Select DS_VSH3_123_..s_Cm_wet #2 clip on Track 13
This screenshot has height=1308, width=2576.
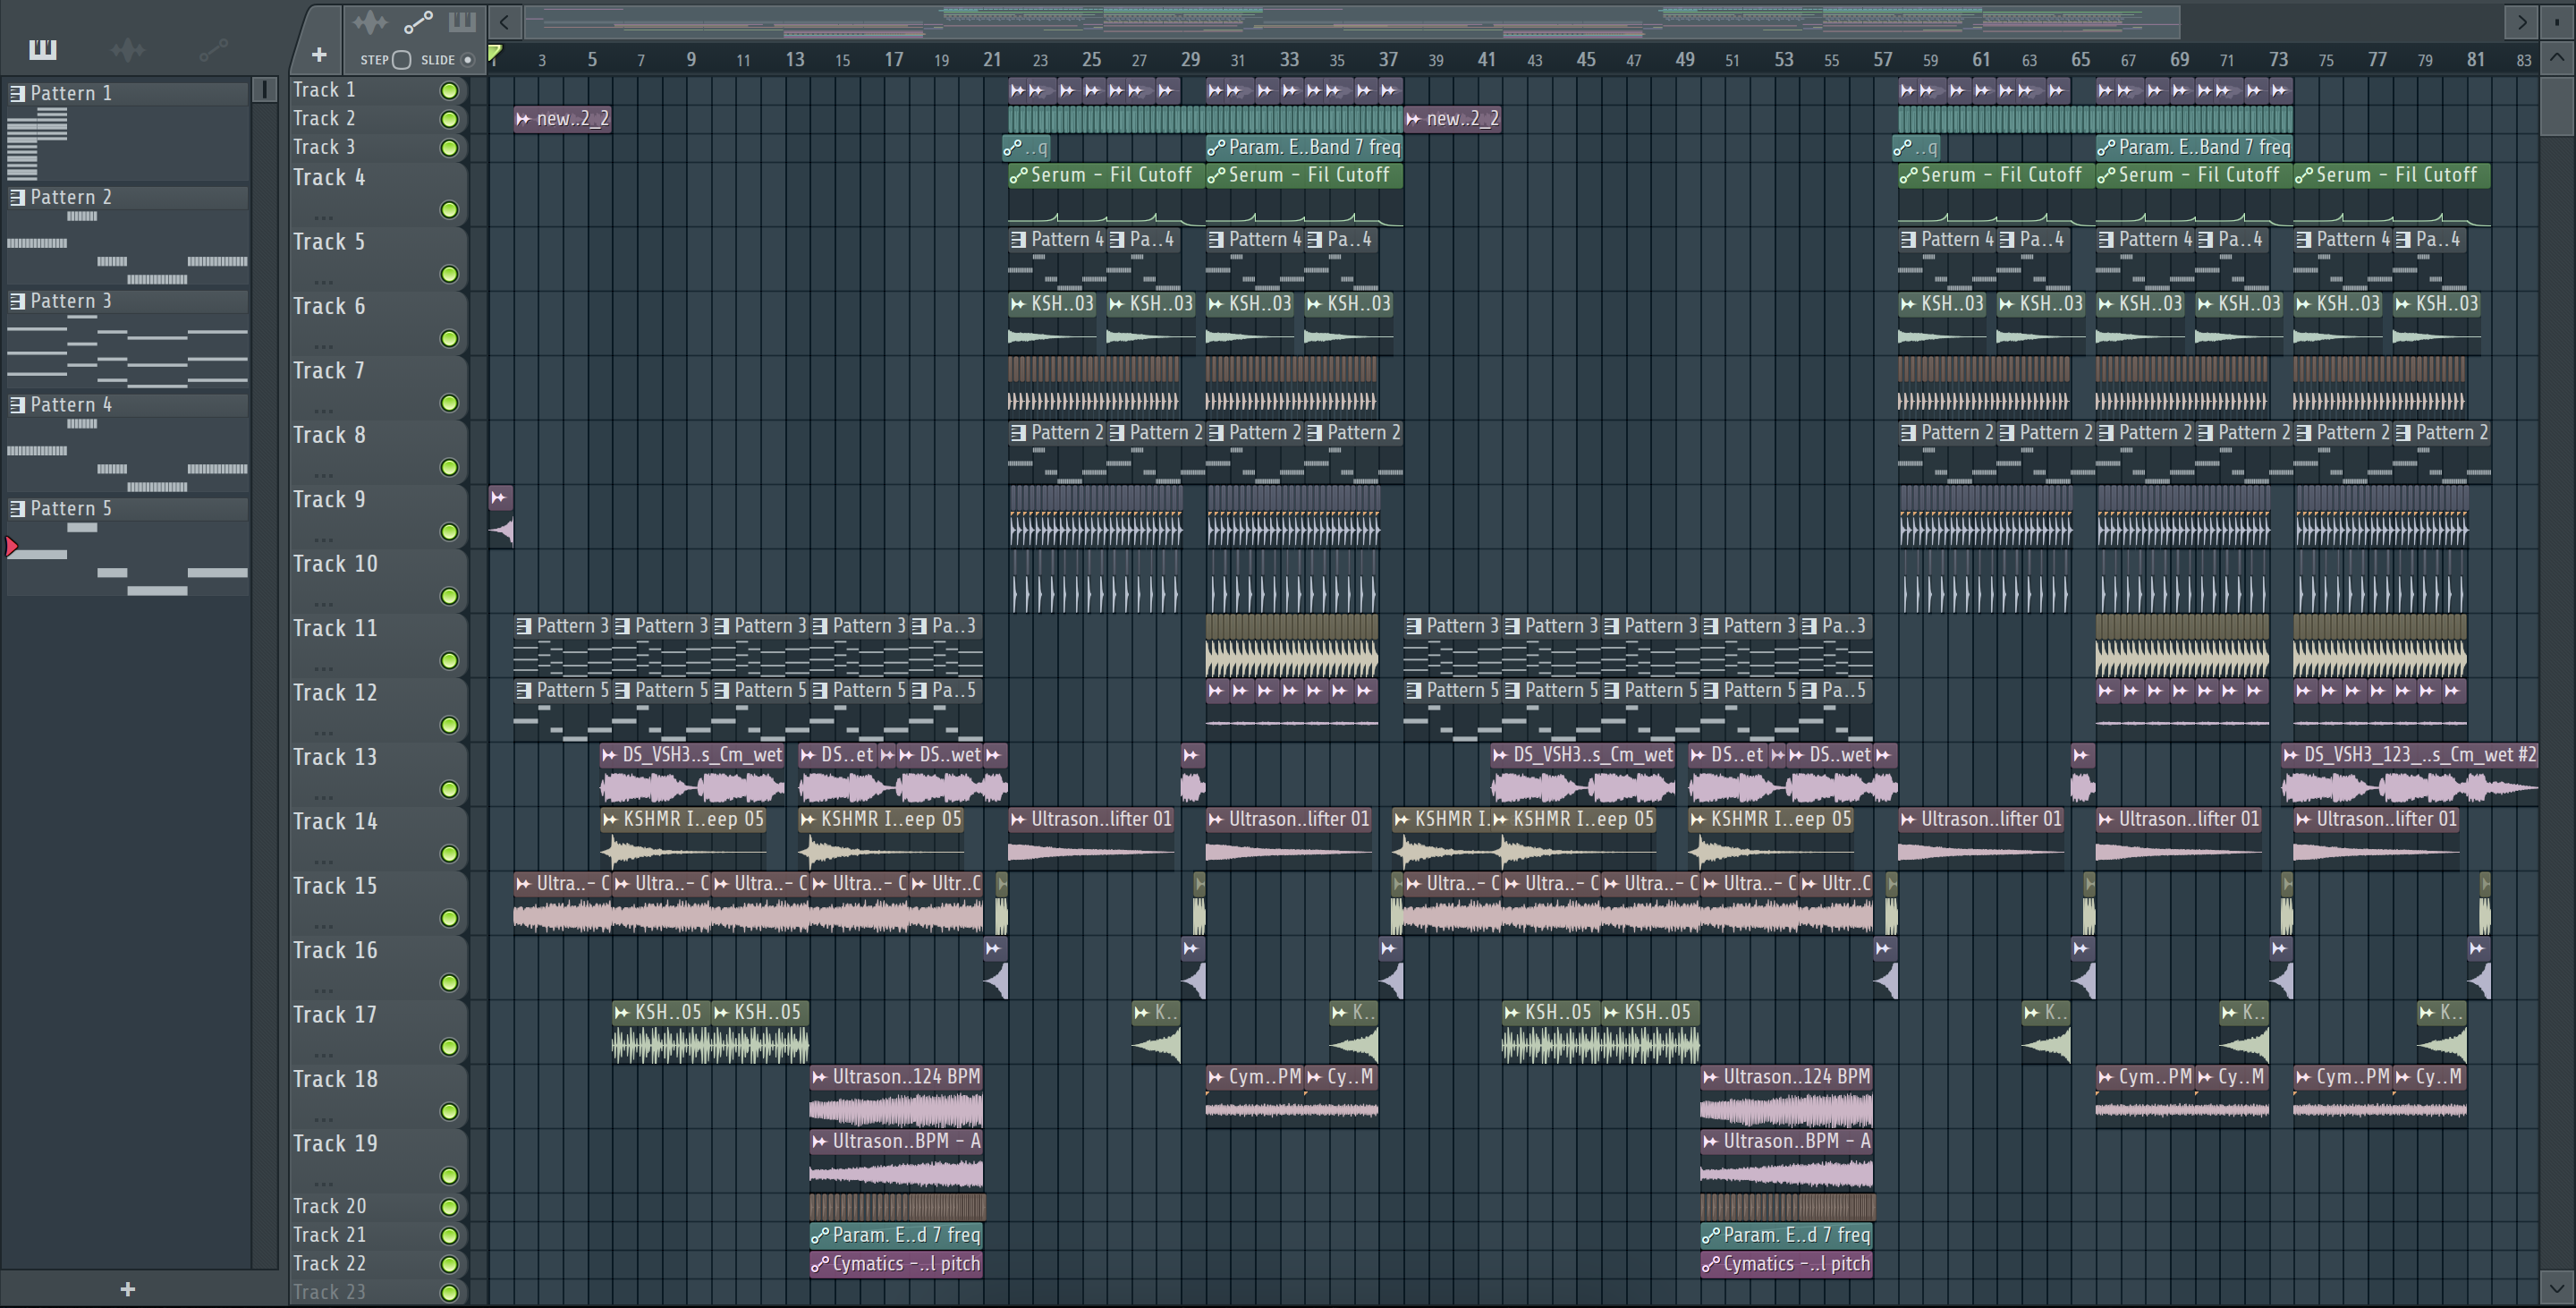coord(2410,774)
